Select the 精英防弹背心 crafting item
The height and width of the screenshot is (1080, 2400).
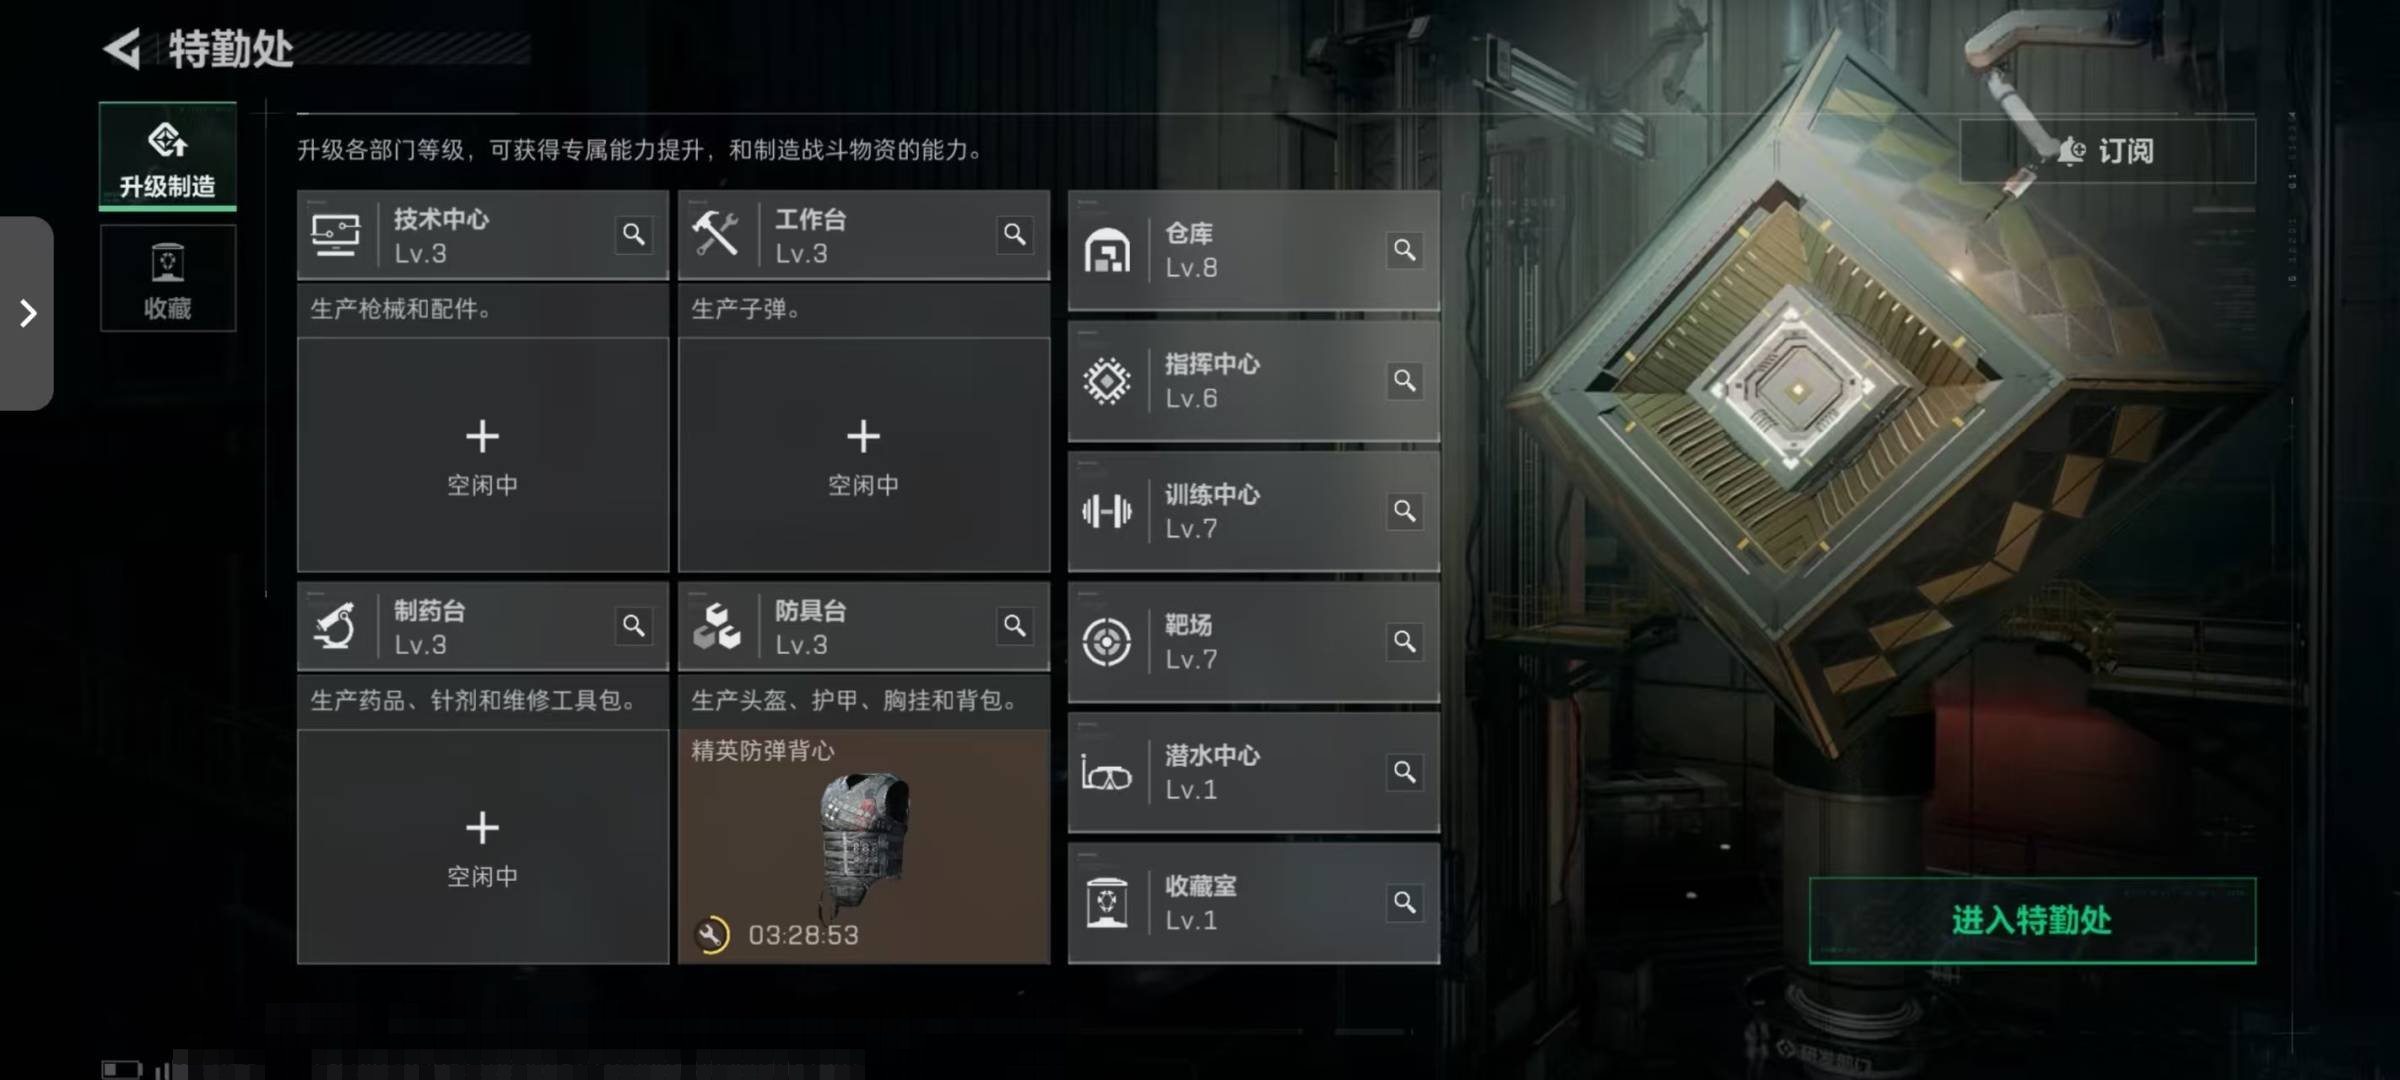point(864,847)
